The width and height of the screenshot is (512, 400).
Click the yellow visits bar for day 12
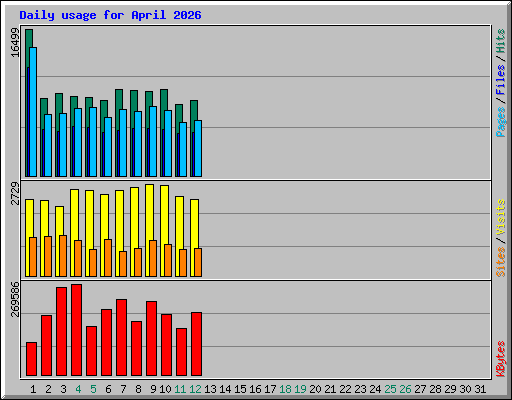(x=193, y=223)
